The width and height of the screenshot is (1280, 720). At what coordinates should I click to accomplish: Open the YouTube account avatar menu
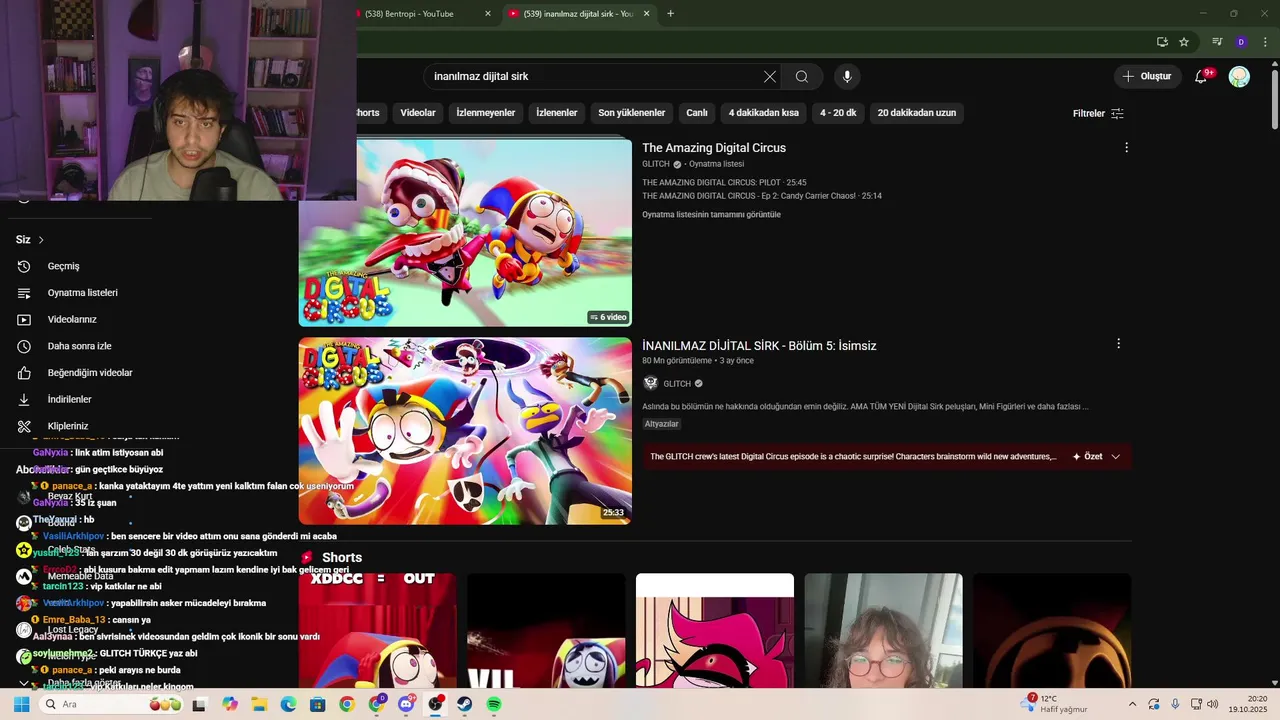click(1239, 77)
